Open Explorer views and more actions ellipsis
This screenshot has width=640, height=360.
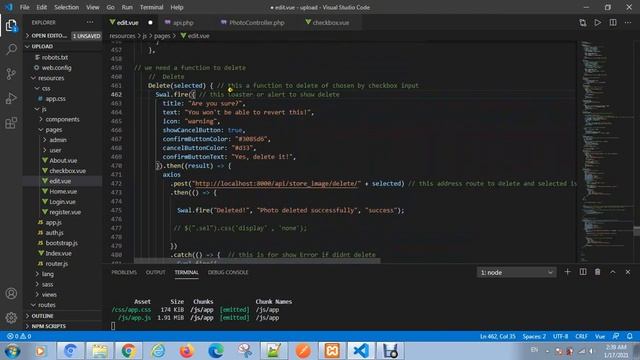coord(90,22)
